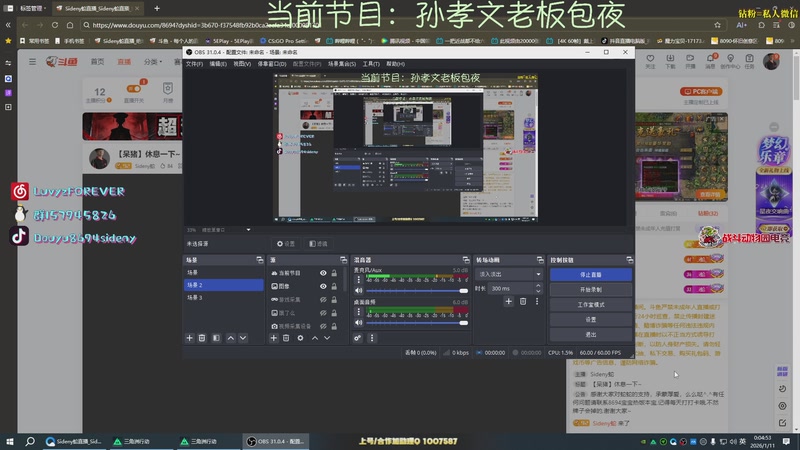Open source properties gear in Sources panel toolbar

click(301, 338)
